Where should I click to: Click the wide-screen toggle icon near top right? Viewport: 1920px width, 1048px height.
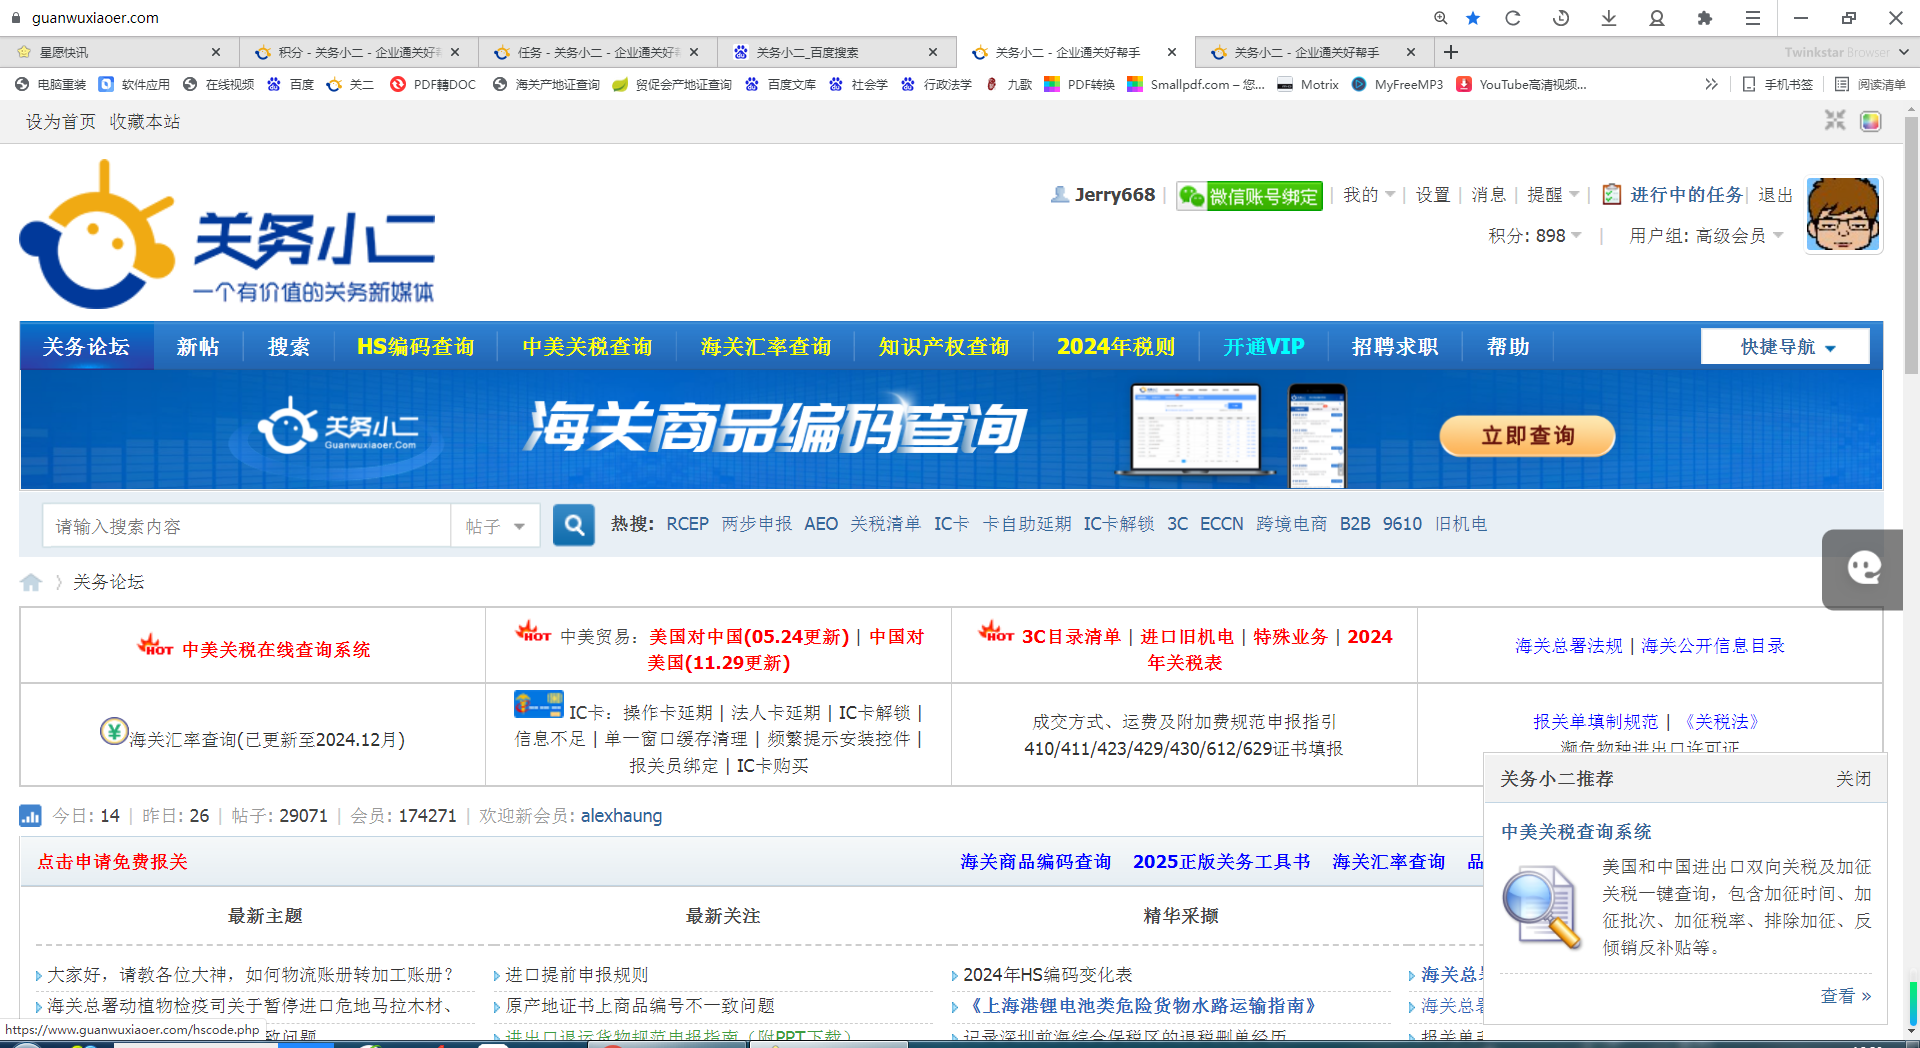click(1835, 121)
